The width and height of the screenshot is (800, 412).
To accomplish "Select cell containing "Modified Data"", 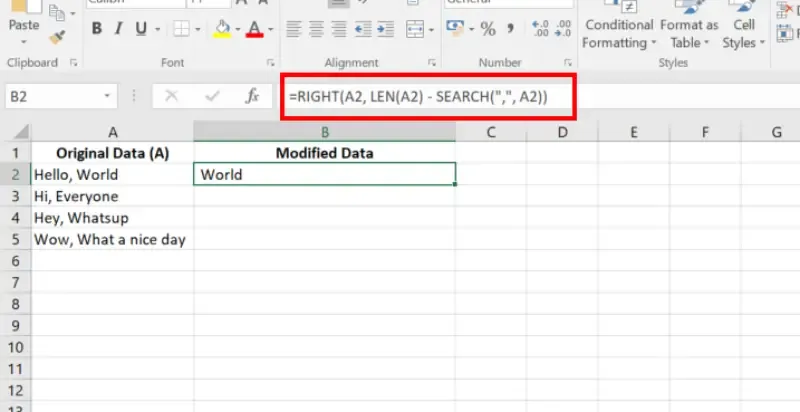I will tap(324, 152).
